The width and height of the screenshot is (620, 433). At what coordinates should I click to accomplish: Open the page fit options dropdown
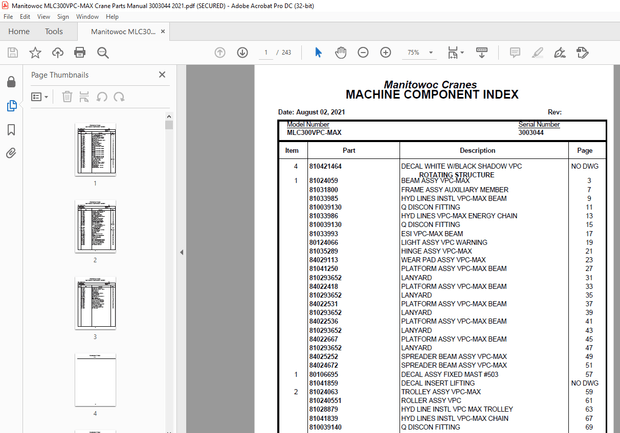[456, 52]
